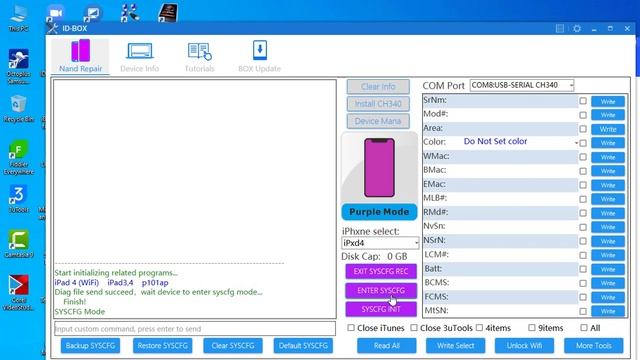
Task: Tick the EMac checkbox
Action: pos(583,185)
